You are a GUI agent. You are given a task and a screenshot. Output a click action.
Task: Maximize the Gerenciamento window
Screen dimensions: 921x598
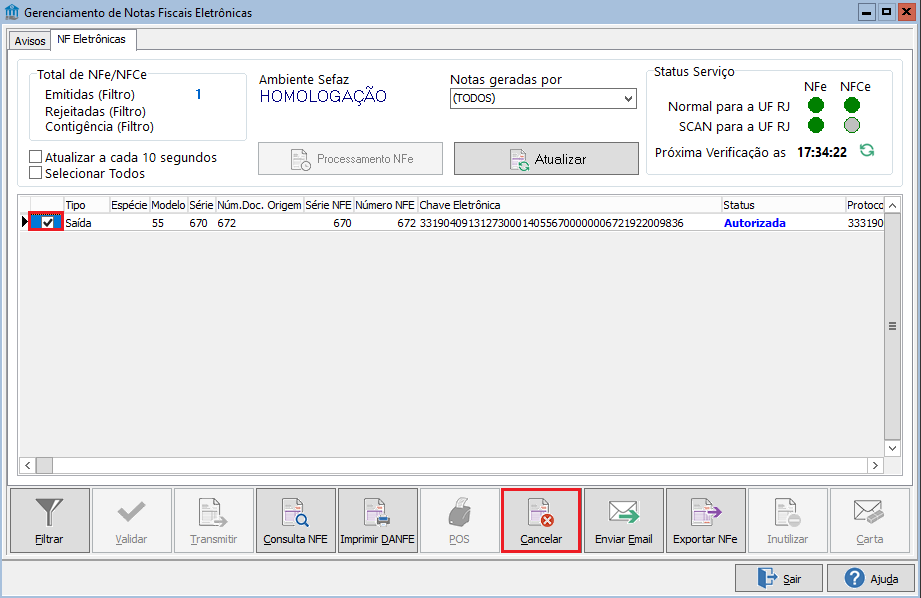[x=887, y=12]
